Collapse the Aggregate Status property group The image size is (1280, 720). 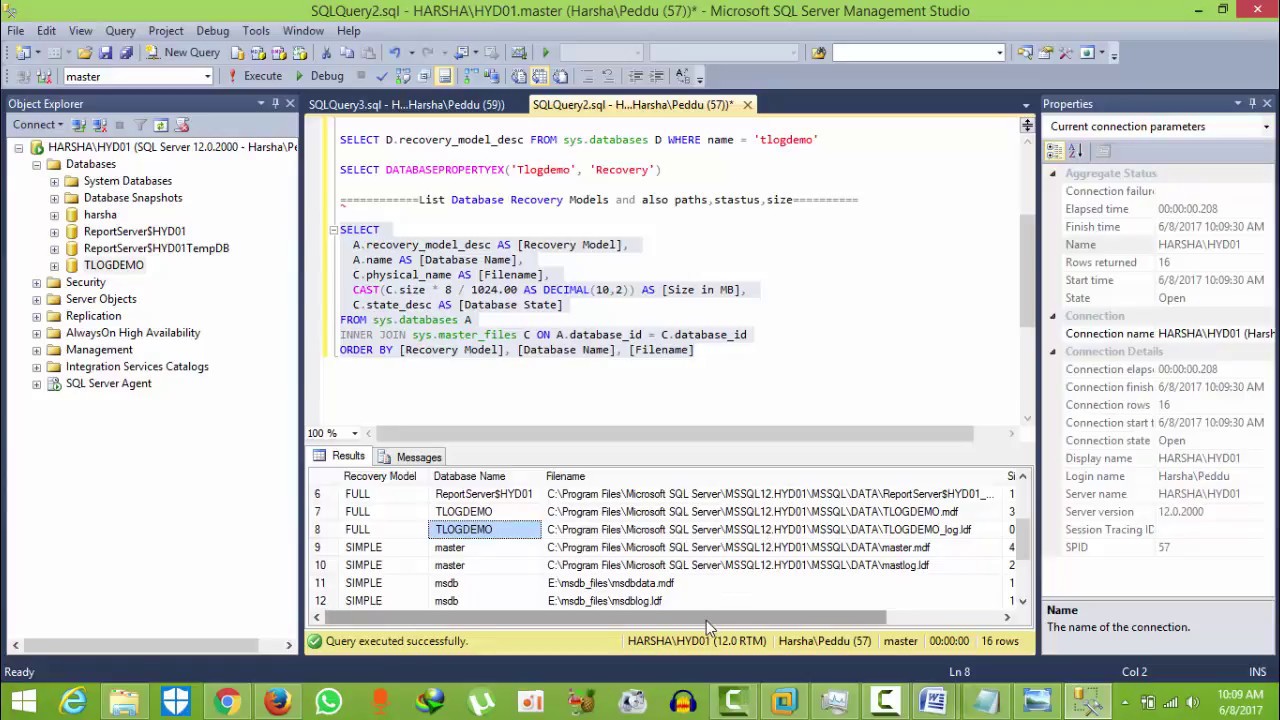point(1052,174)
